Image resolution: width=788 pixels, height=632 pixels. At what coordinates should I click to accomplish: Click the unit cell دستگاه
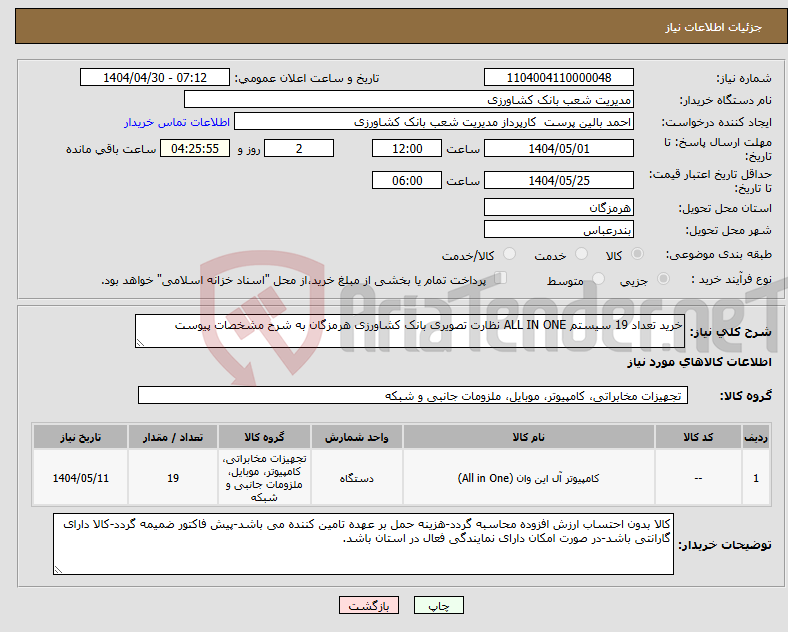point(356,478)
